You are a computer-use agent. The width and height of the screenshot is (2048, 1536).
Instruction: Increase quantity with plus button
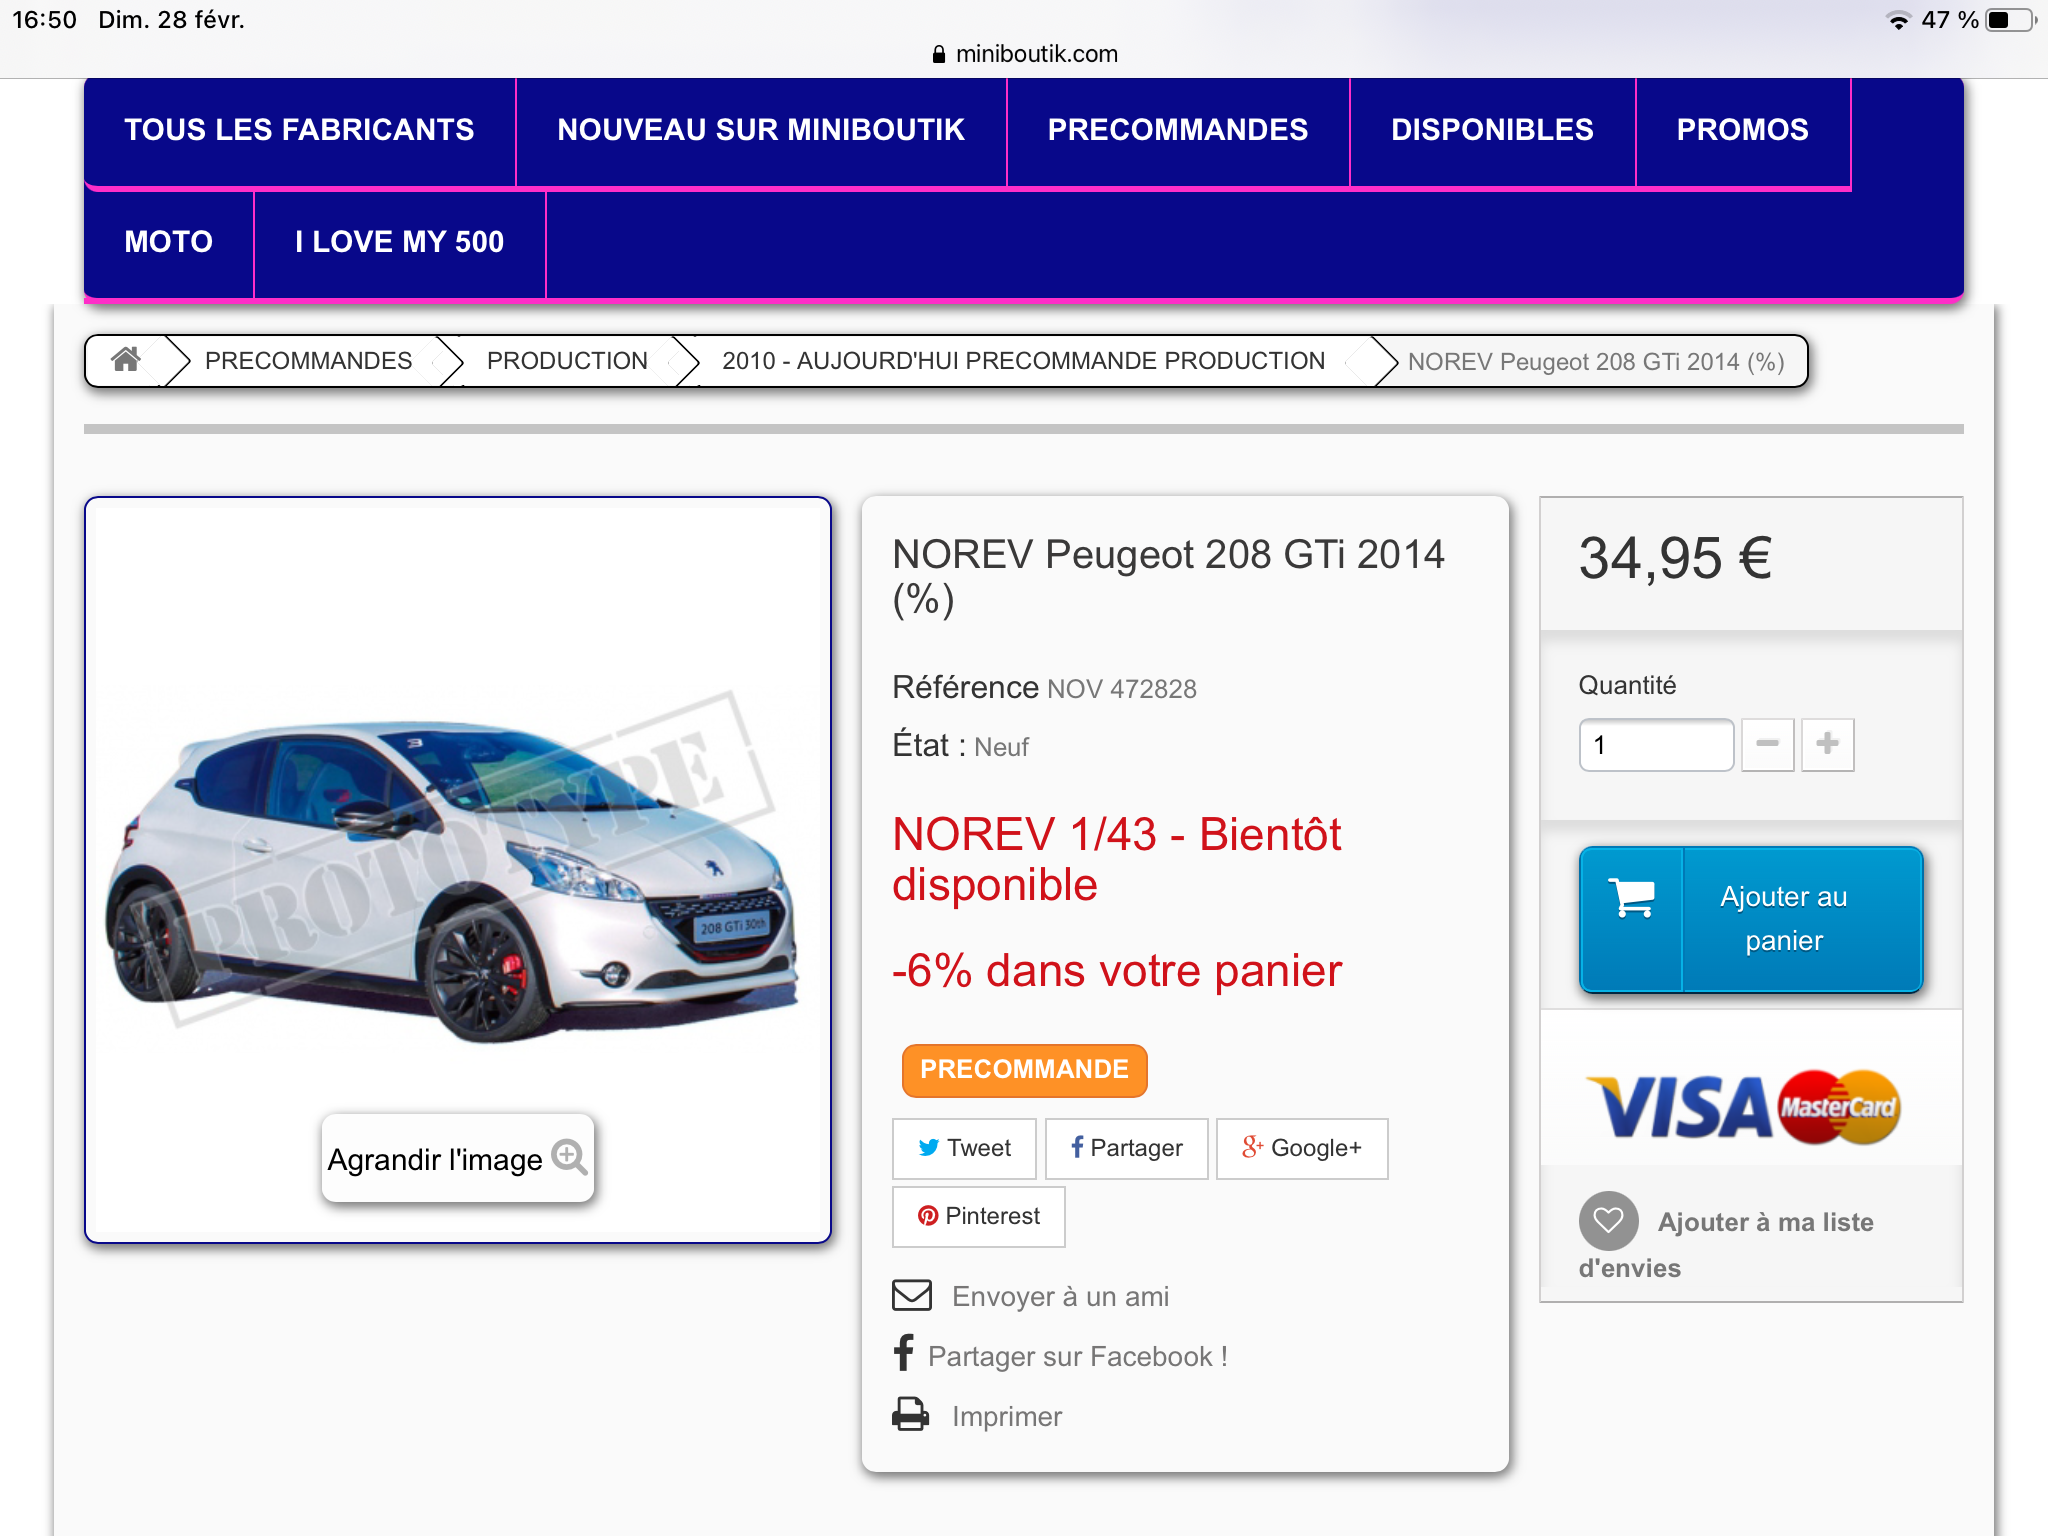(x=1827, y=744)
